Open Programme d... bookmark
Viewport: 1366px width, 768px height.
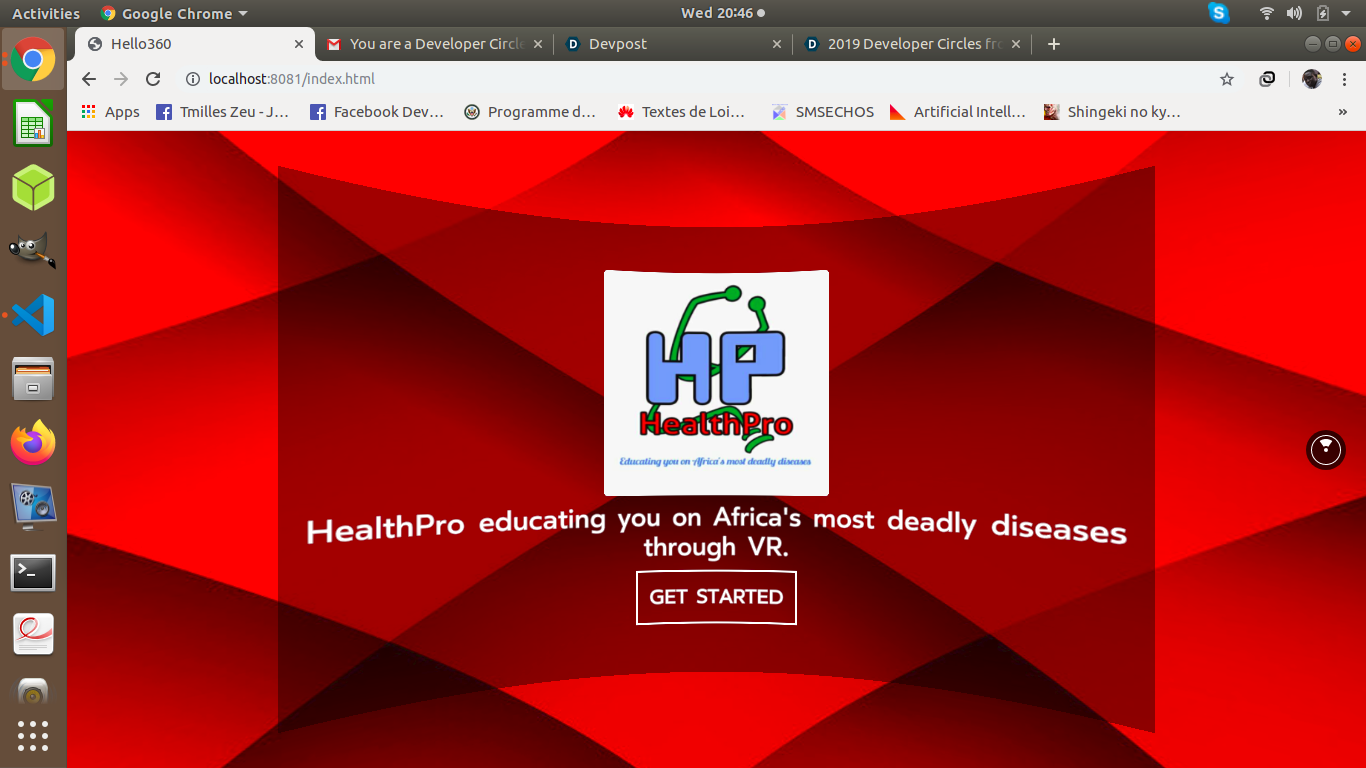tap(531, 112)
